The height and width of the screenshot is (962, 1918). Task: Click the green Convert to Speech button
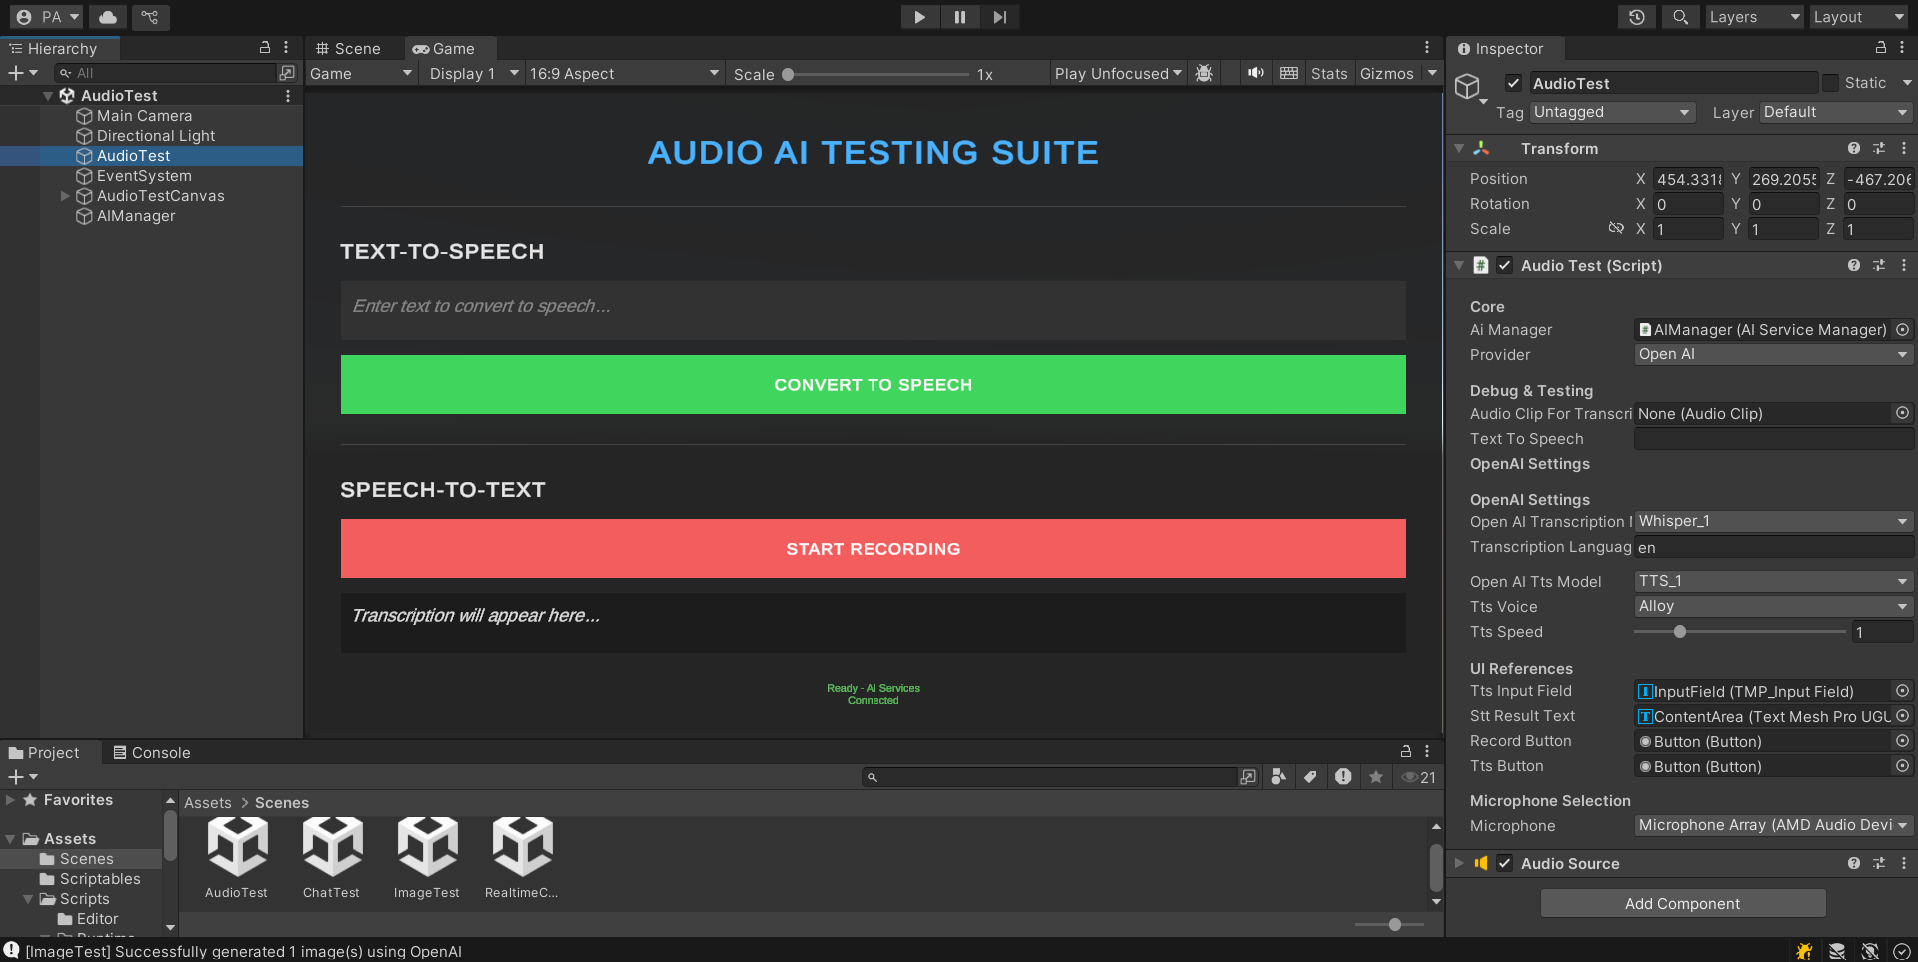click(x=873, y=385)
